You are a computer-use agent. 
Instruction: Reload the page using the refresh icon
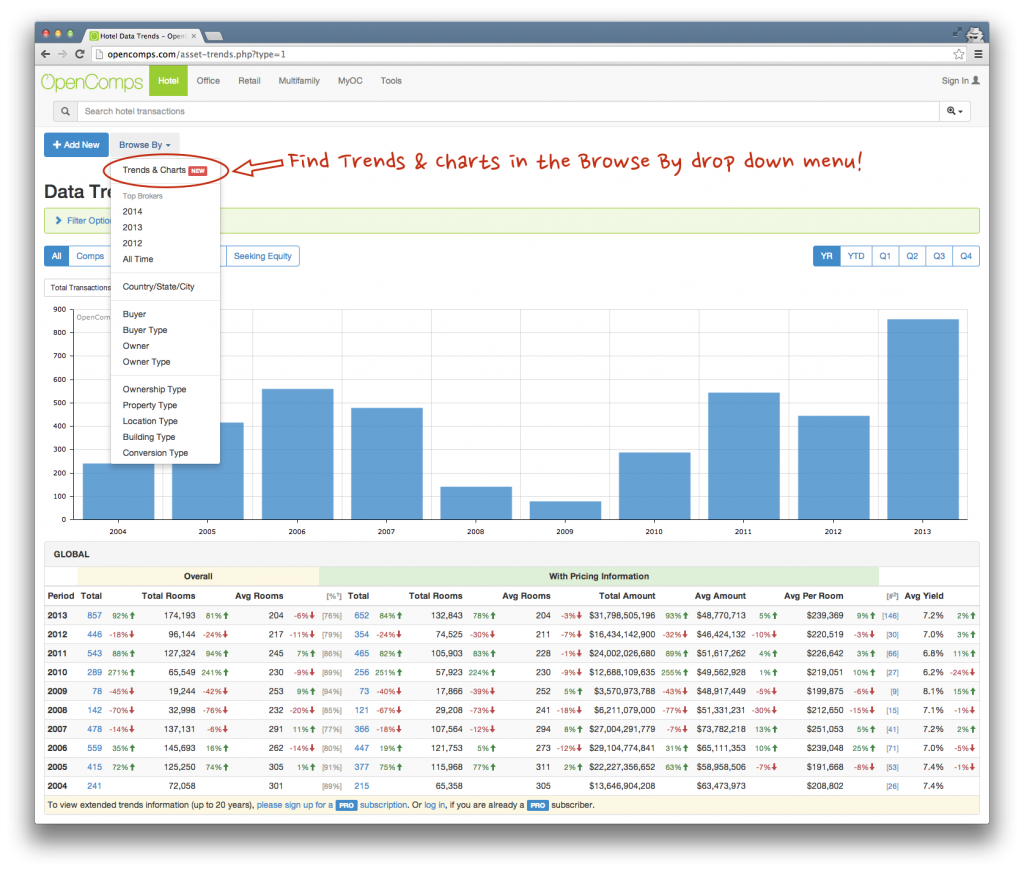(79, 54)
